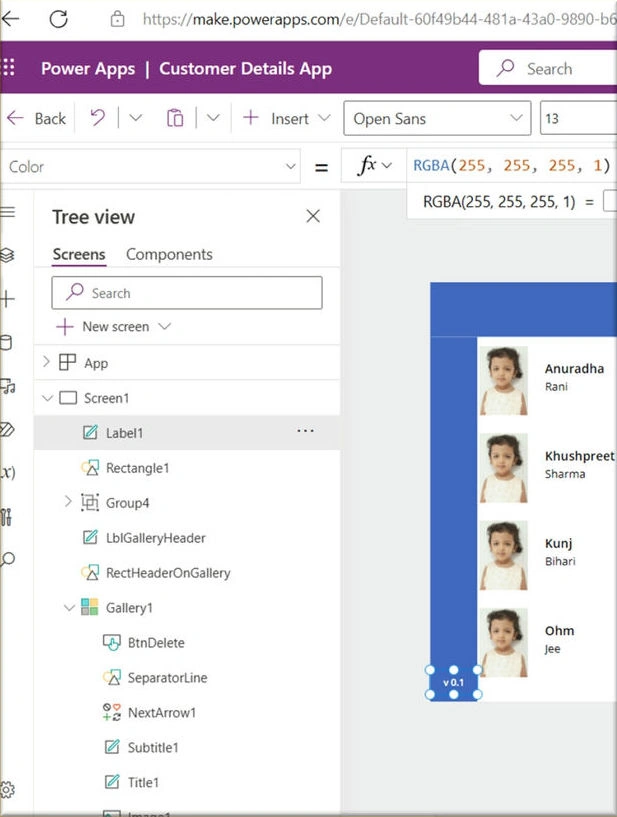Screen dimensions: 617x817
Task: Open the Advanced tools icon in left rail
Action: [6, 516]
